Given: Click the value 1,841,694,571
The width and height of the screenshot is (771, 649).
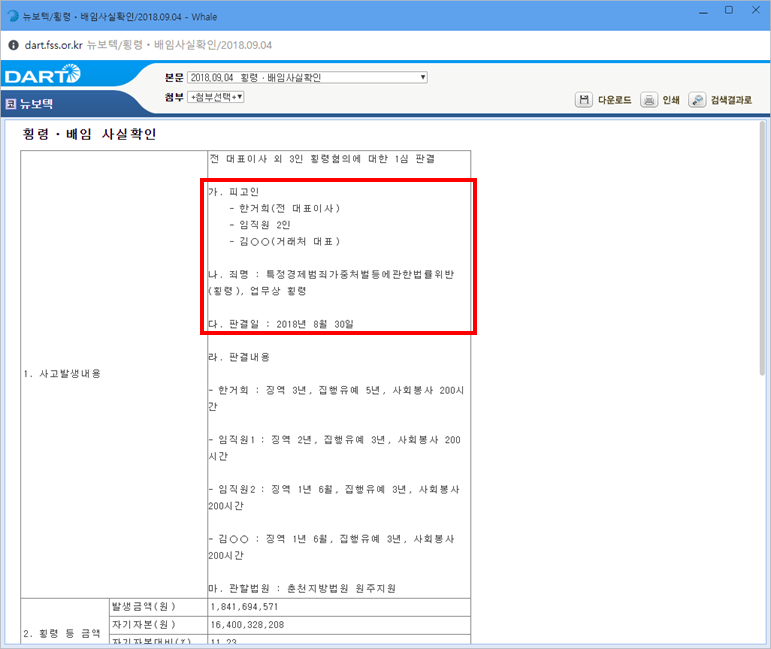Looking at the screenshot, I should (x=244, y=607).
